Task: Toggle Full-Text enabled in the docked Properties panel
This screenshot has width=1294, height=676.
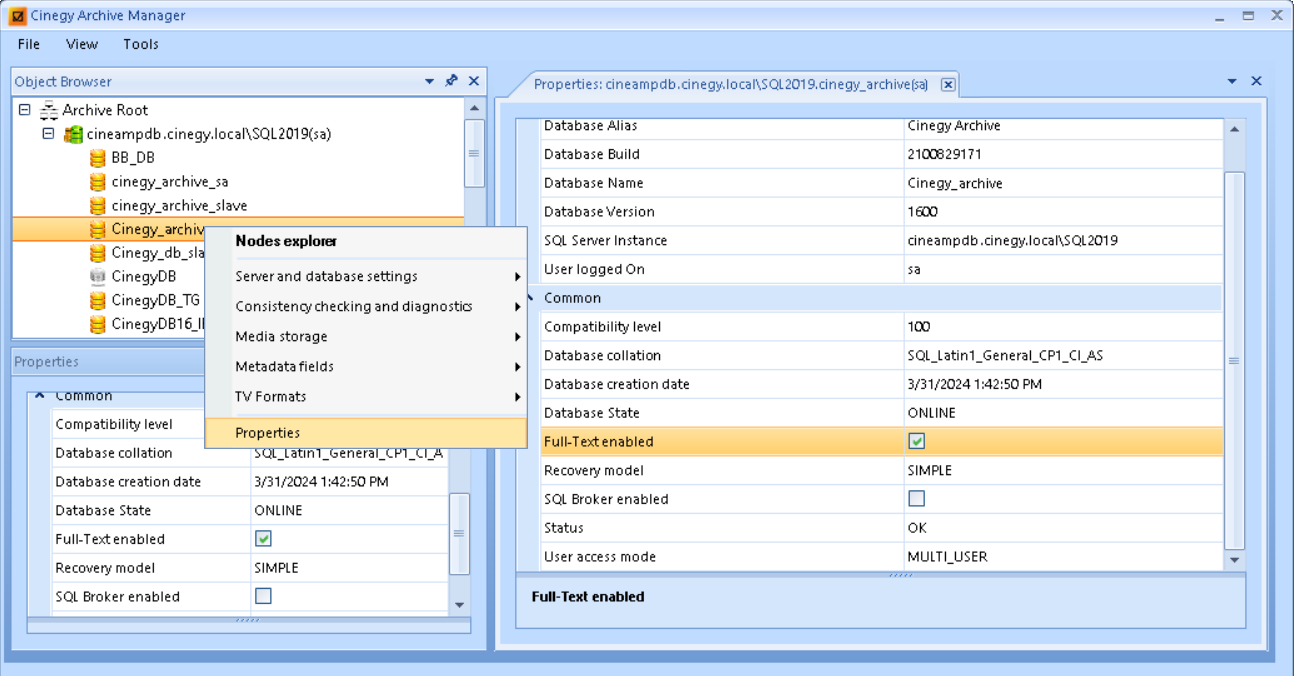Action: coord(263,539)
